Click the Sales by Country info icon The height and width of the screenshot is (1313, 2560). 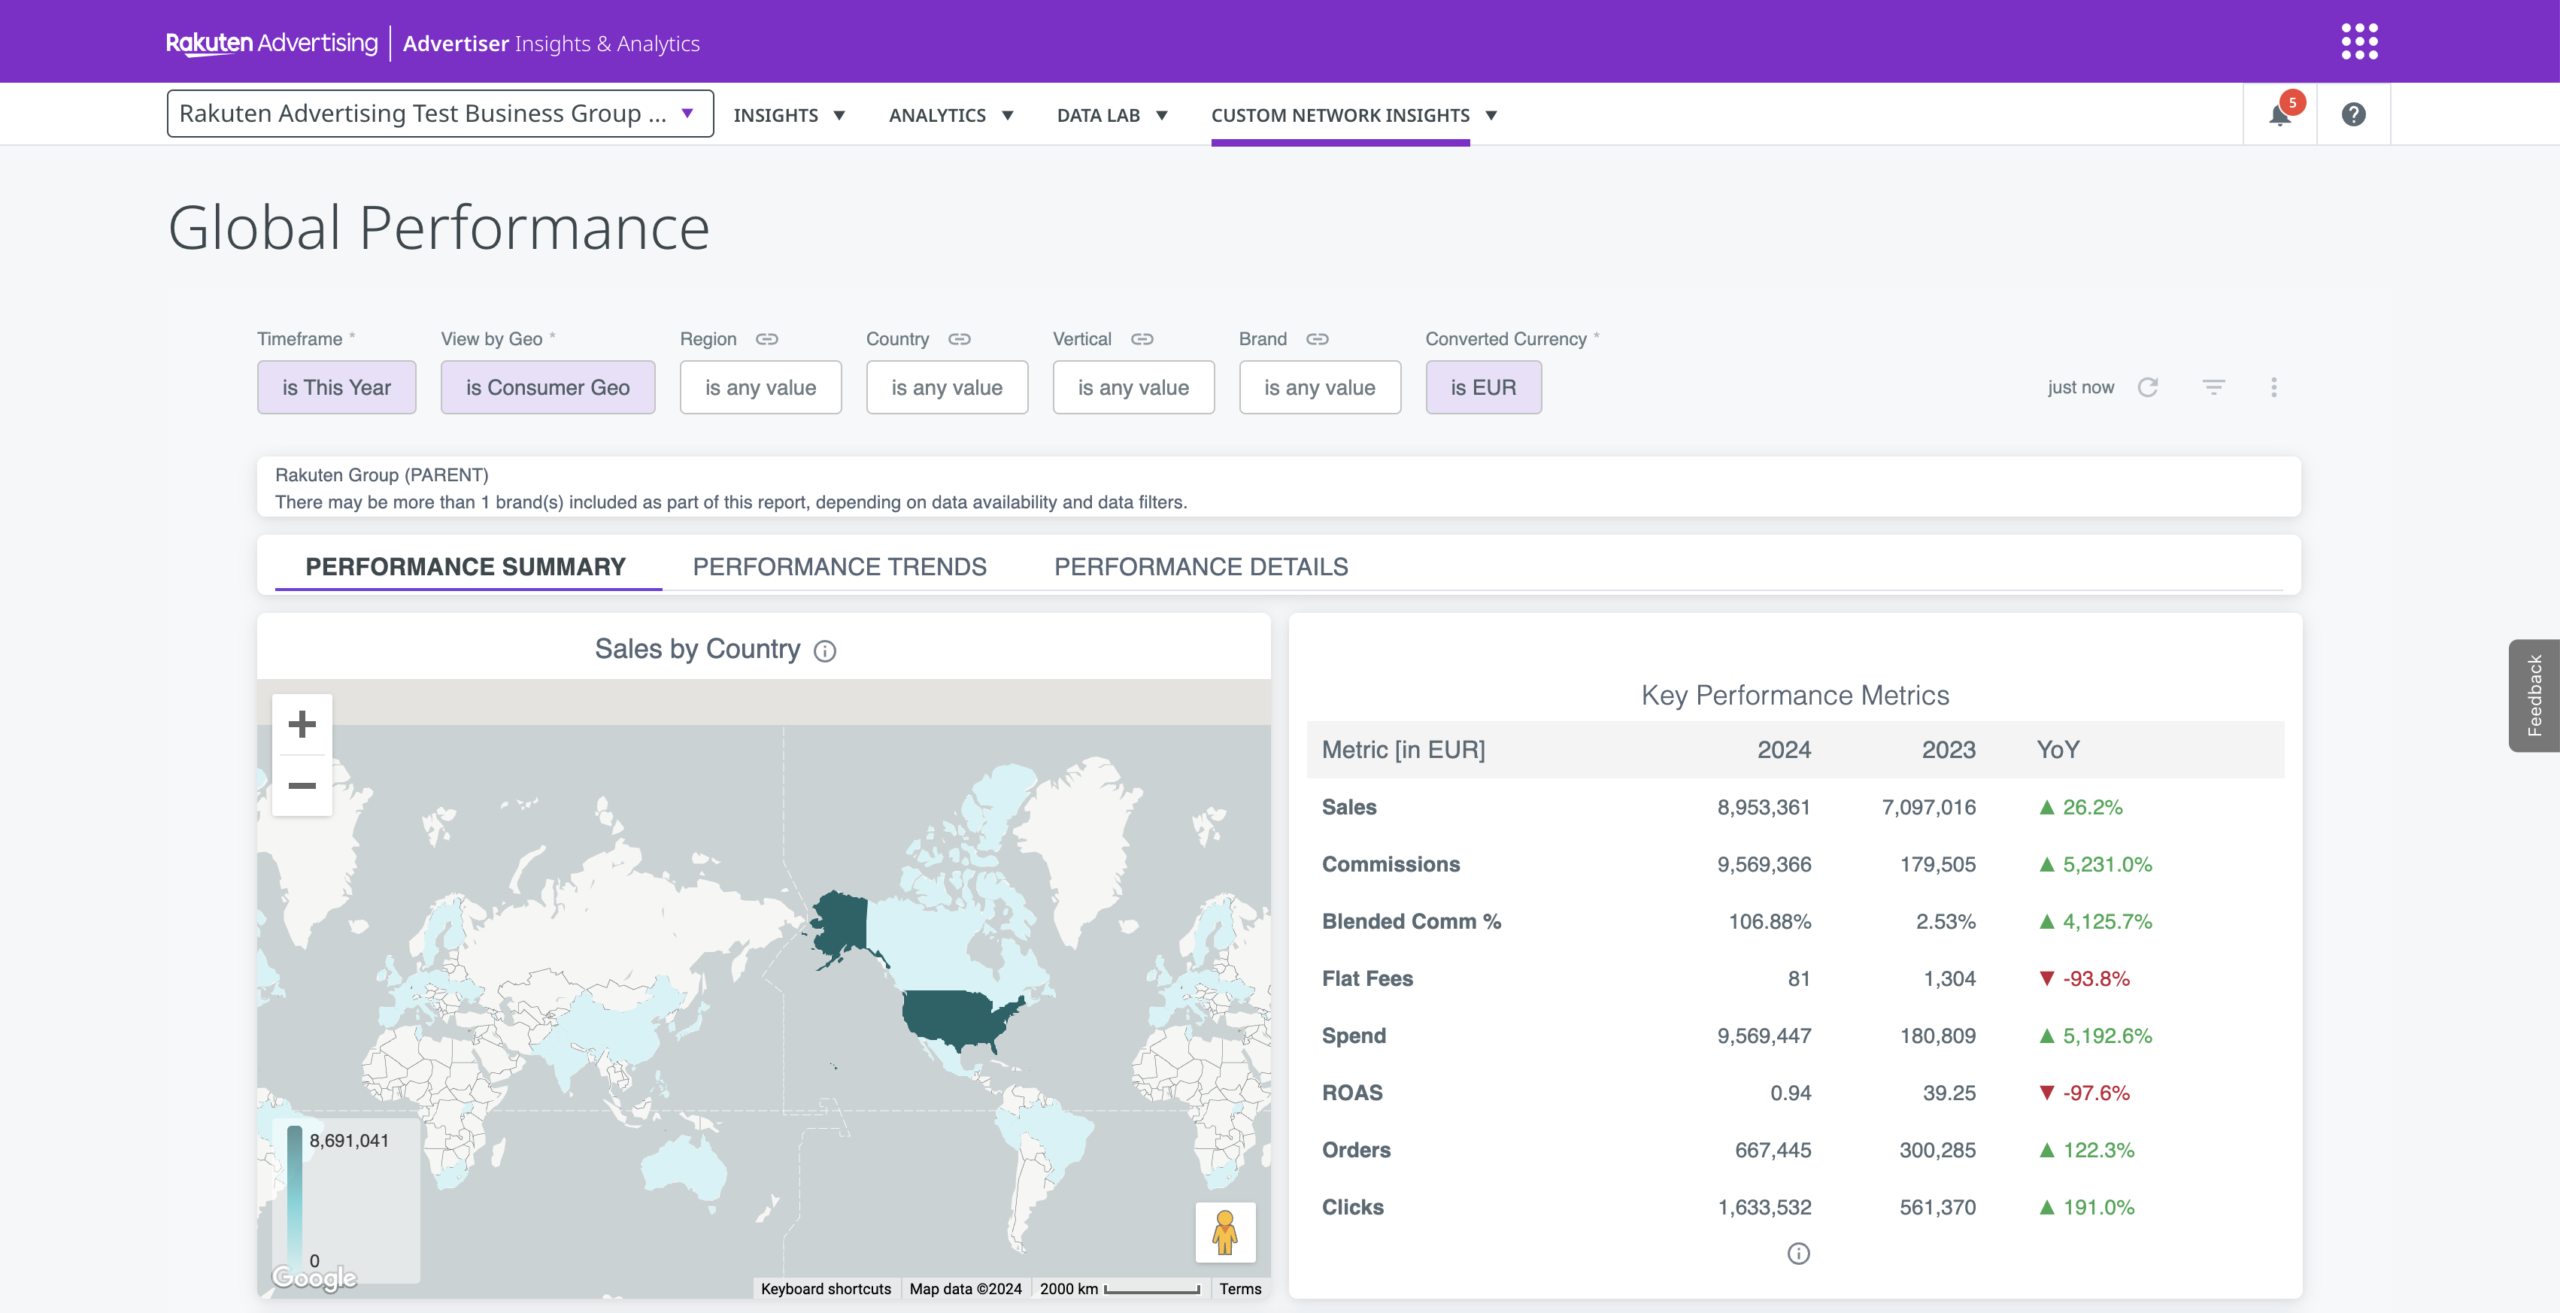825,651
